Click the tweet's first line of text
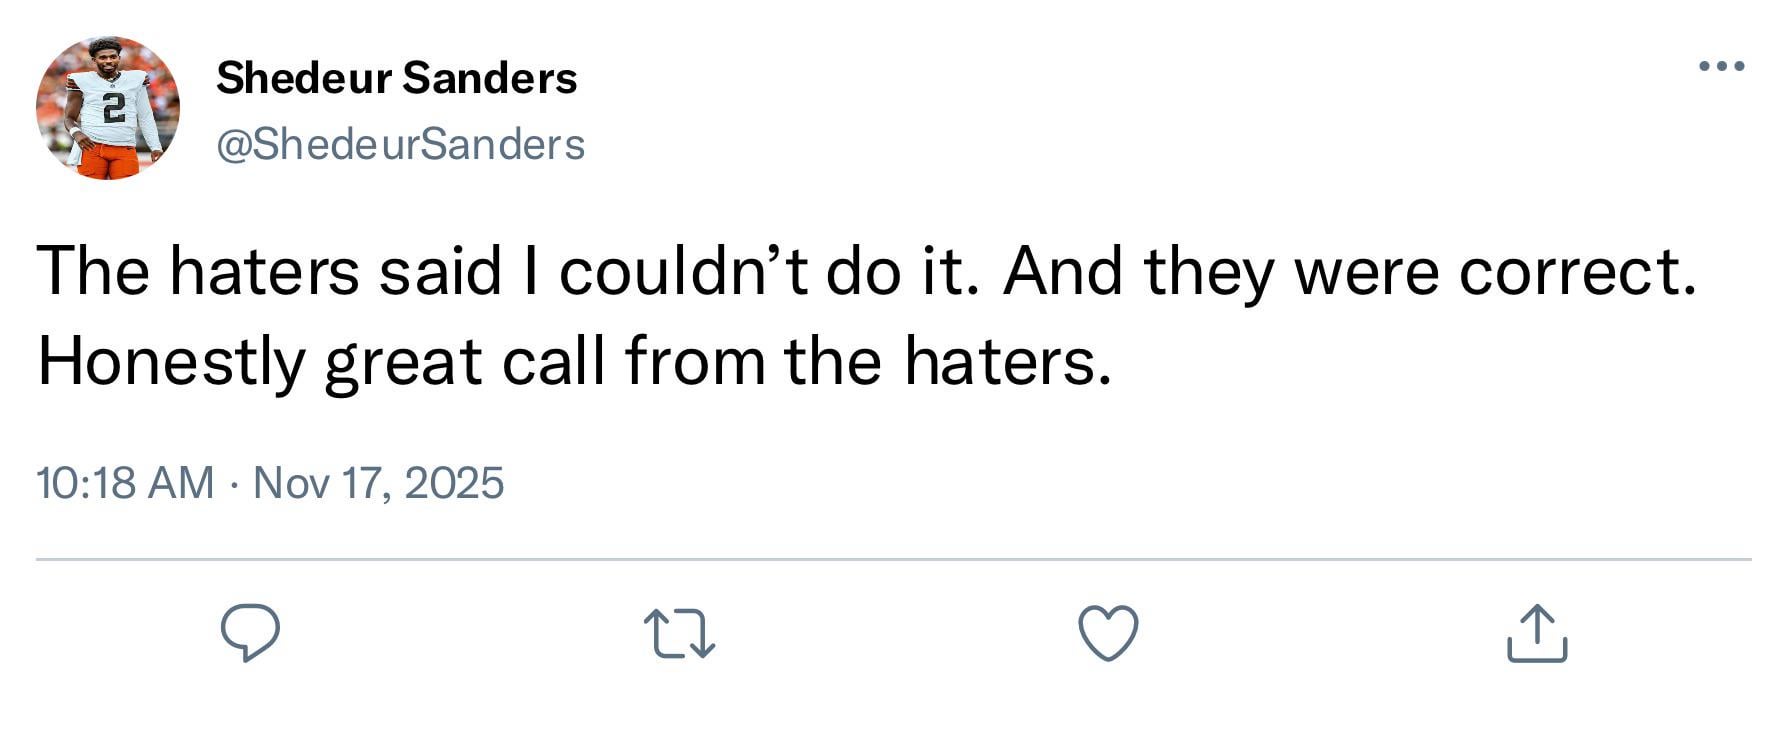This screenshot has width=1788, height=741. 866,271
